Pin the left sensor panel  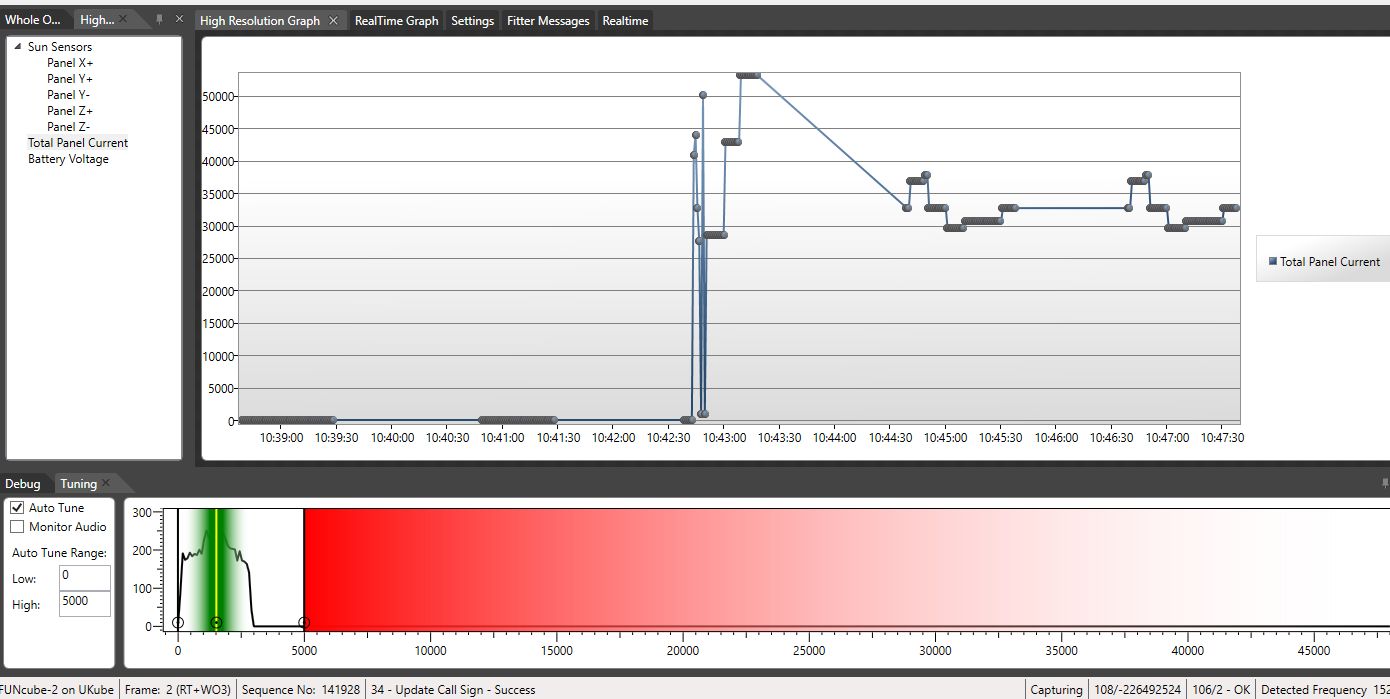[x=159, y=19]
